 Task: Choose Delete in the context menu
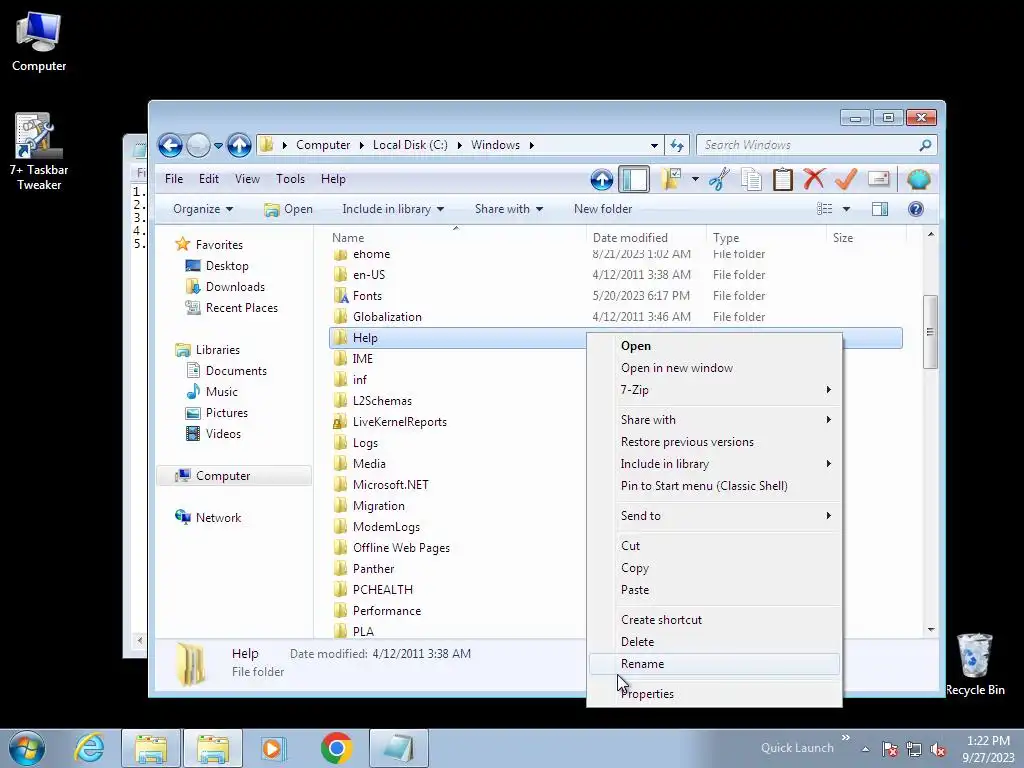tap(714, 641)
